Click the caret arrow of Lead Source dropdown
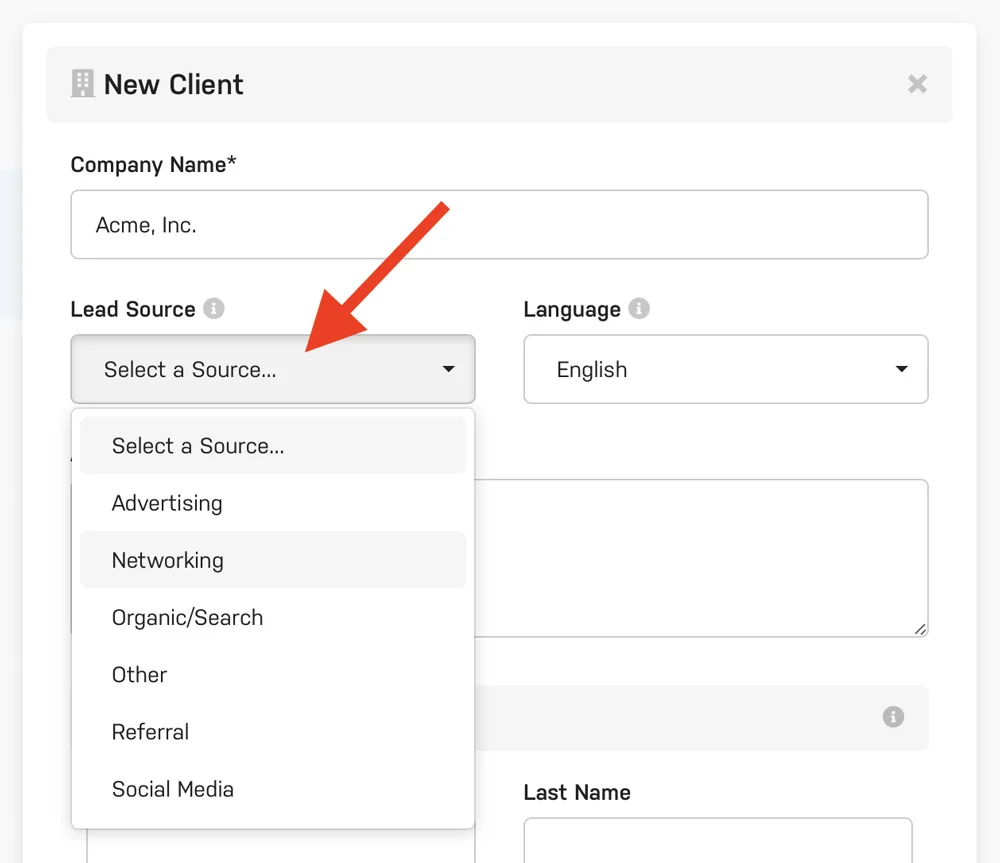Image resolution: width=1000 pixels, height=863 pixels. (x=448, y=370)
